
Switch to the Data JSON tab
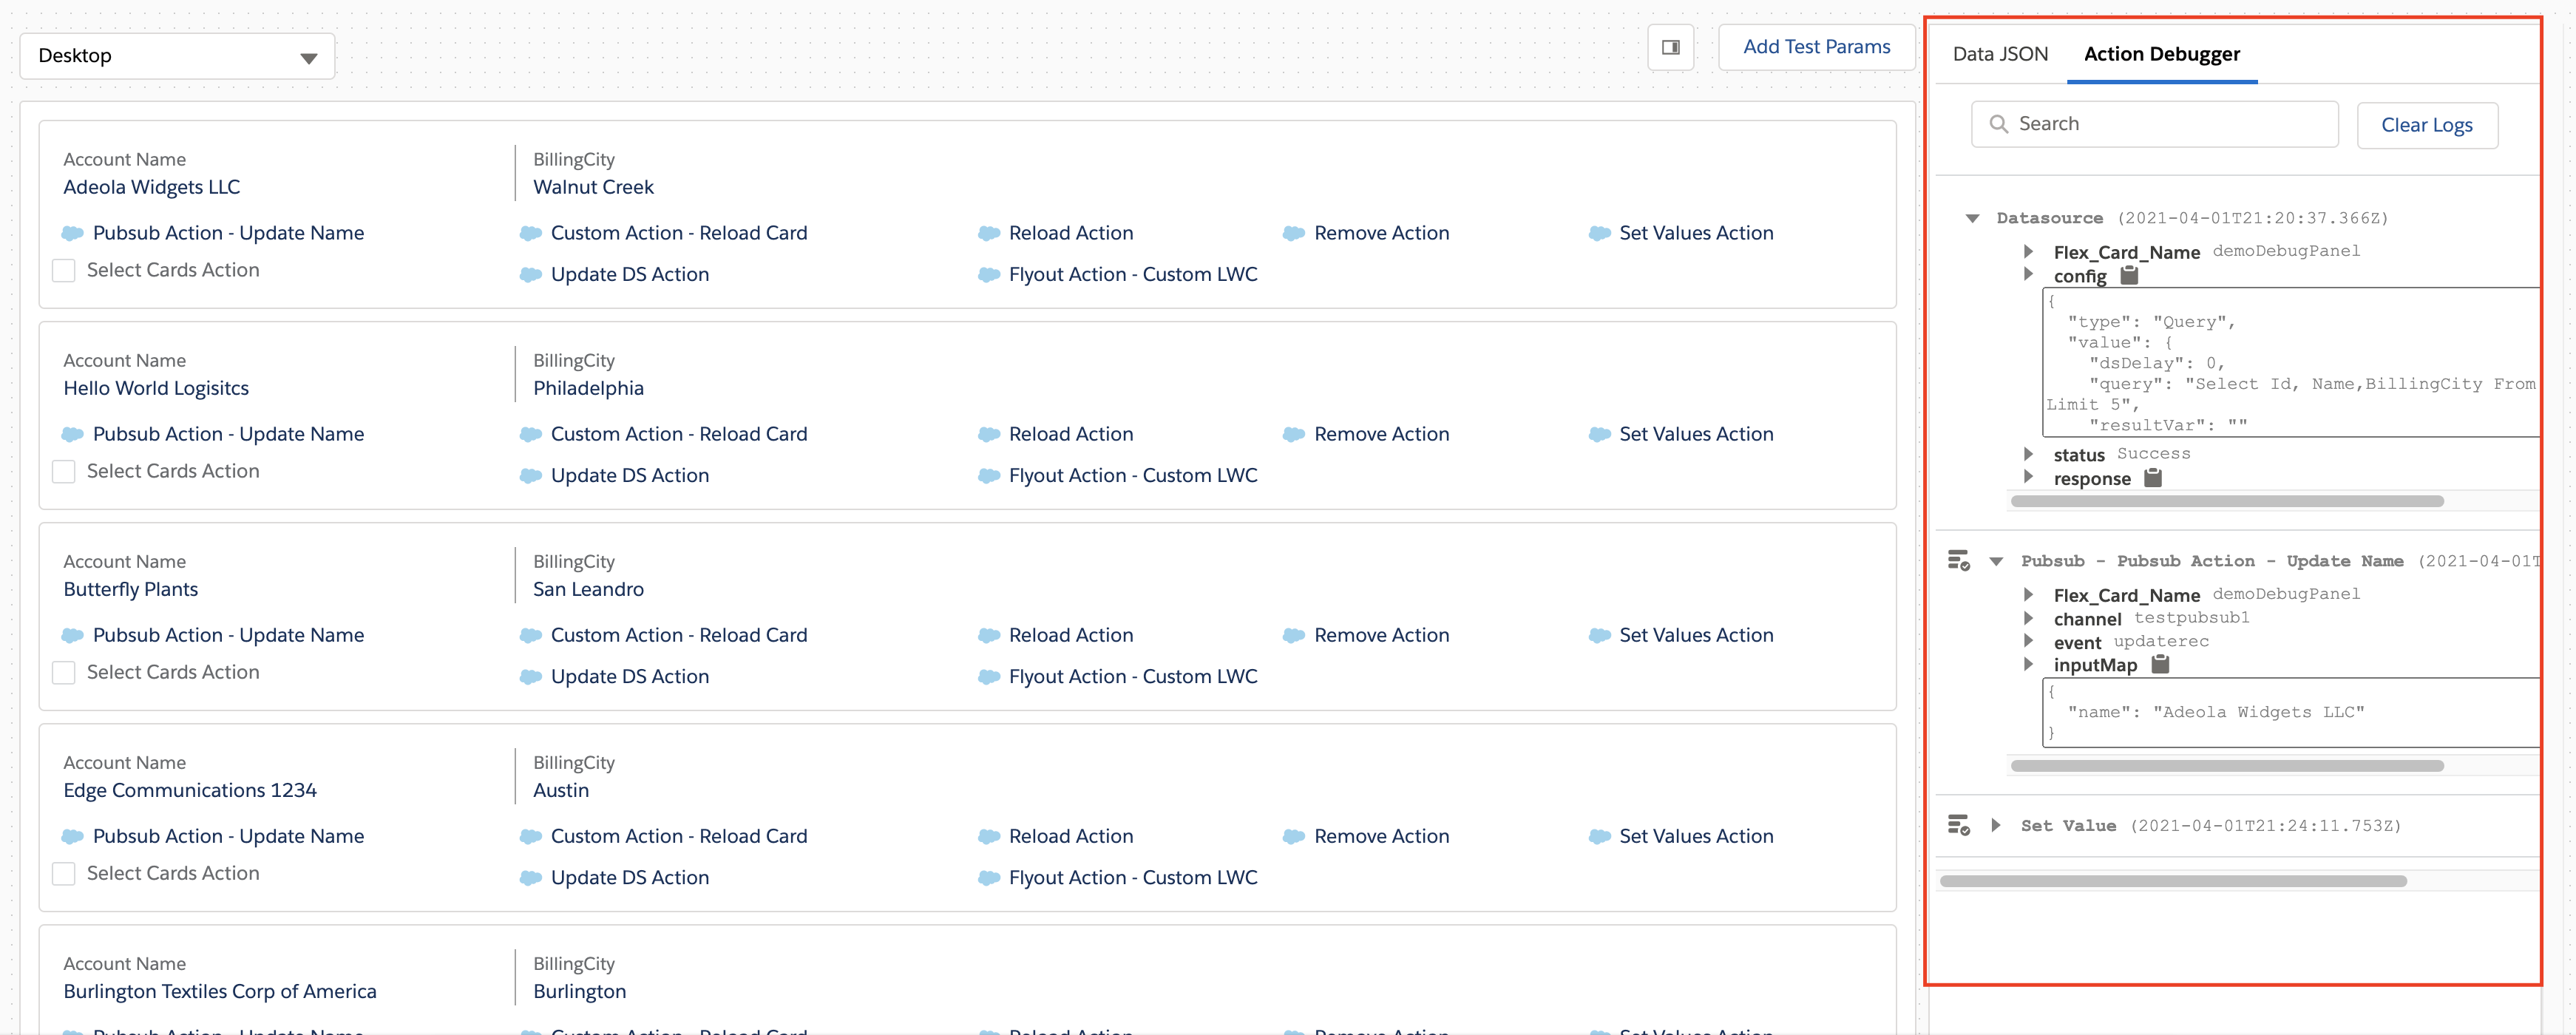click(2000, 54)
